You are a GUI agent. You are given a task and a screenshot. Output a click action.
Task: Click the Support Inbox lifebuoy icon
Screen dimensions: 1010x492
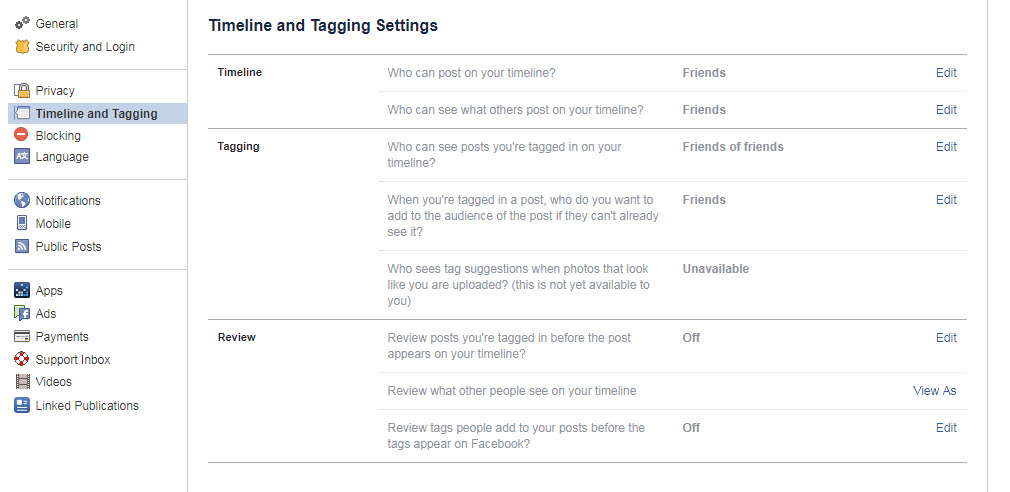pos(22,359)
